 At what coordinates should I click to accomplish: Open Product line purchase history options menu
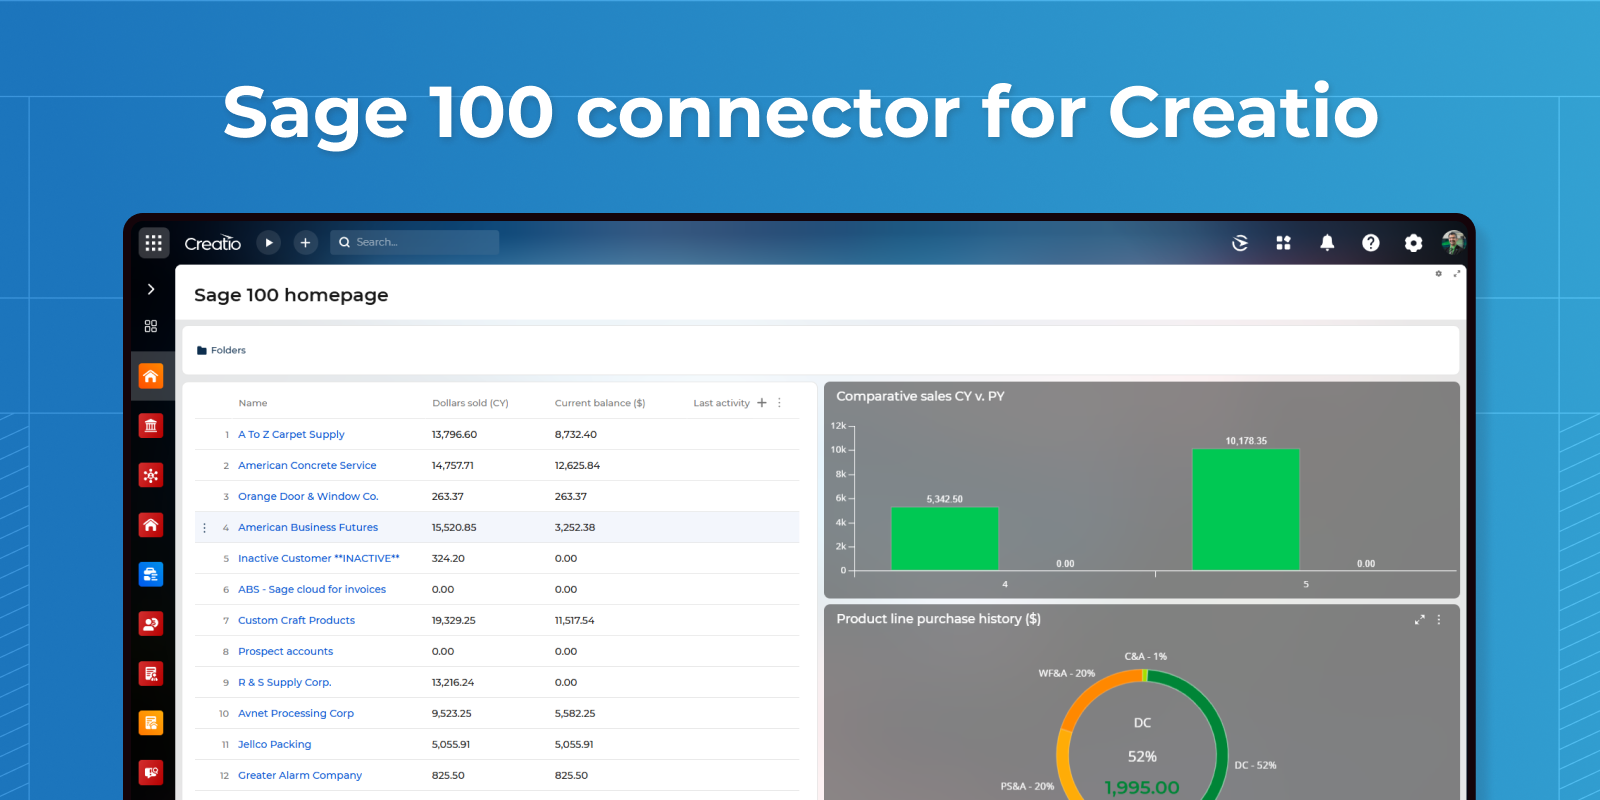click(x=1439, y=620)
